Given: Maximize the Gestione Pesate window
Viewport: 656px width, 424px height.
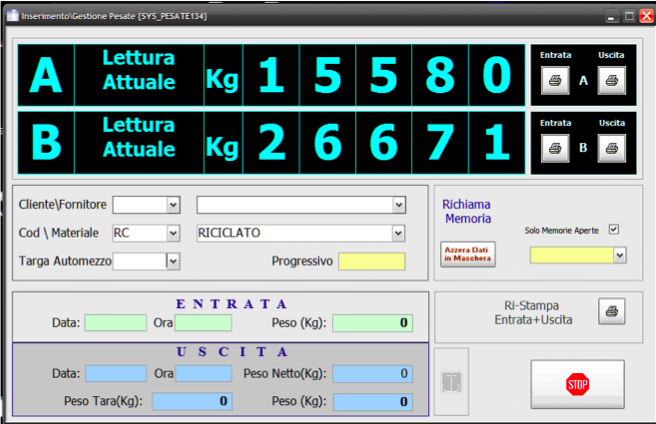Looking at the screenshot, I should point(629,17).
